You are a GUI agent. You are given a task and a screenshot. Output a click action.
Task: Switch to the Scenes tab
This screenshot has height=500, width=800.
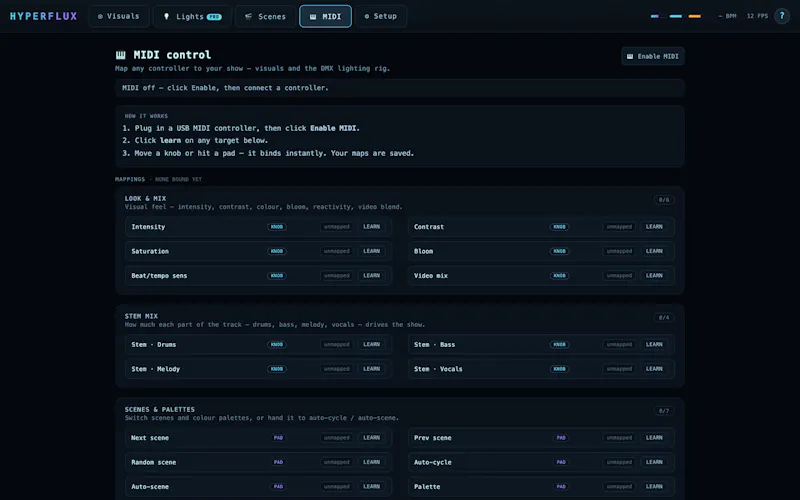coord(265,16)
